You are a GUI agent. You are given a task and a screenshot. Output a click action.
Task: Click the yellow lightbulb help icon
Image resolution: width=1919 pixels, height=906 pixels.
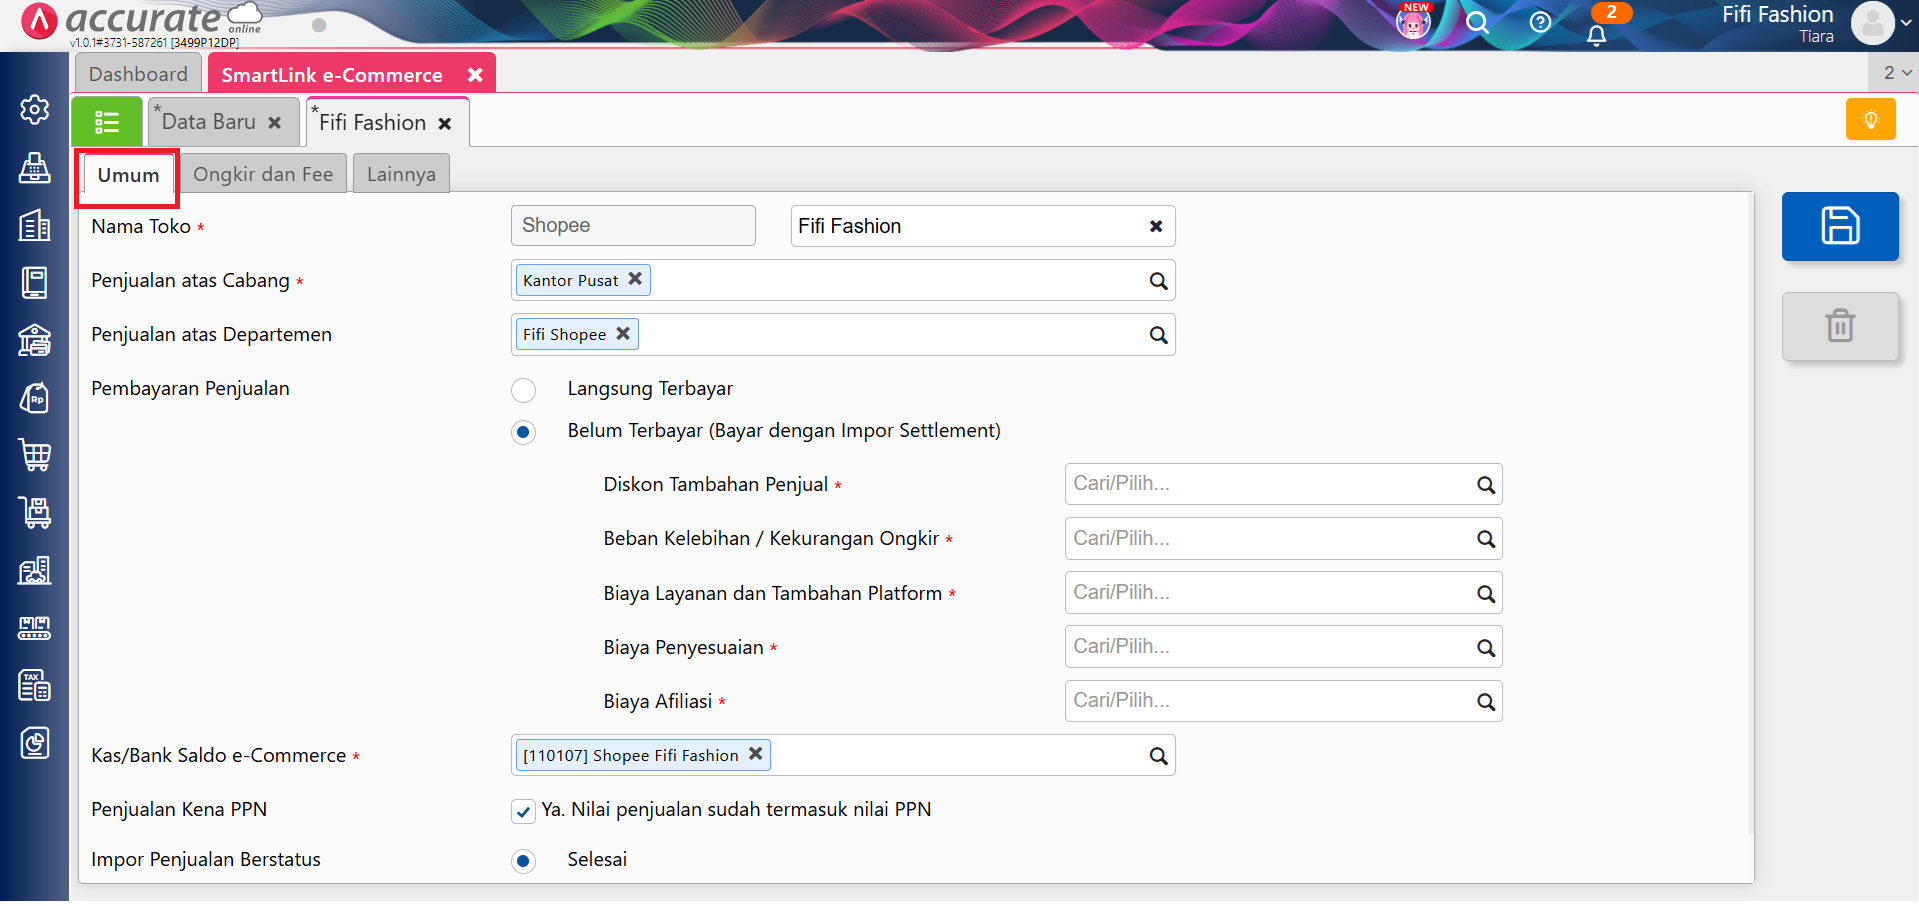coord(1869,119)
